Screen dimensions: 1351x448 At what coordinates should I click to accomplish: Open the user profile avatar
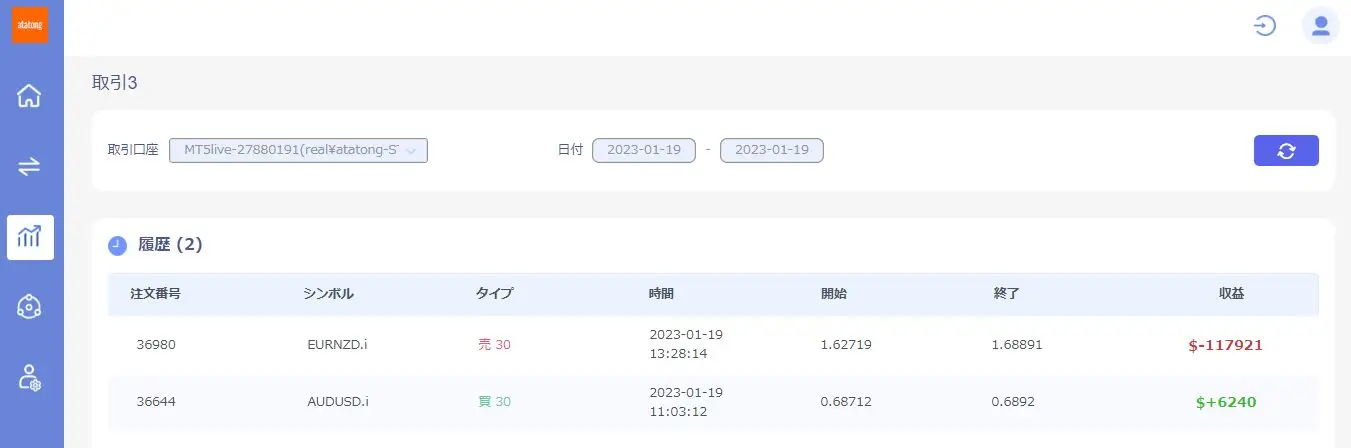coord(1320,26)
